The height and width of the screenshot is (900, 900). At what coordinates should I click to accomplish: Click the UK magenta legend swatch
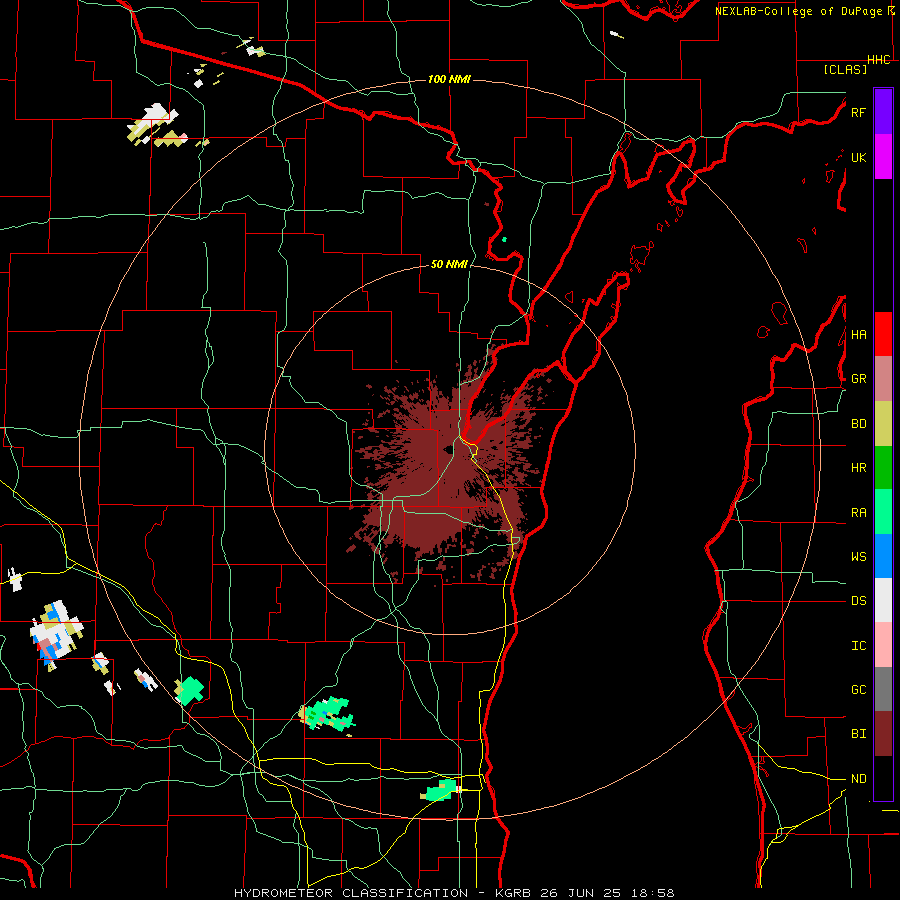883,157
